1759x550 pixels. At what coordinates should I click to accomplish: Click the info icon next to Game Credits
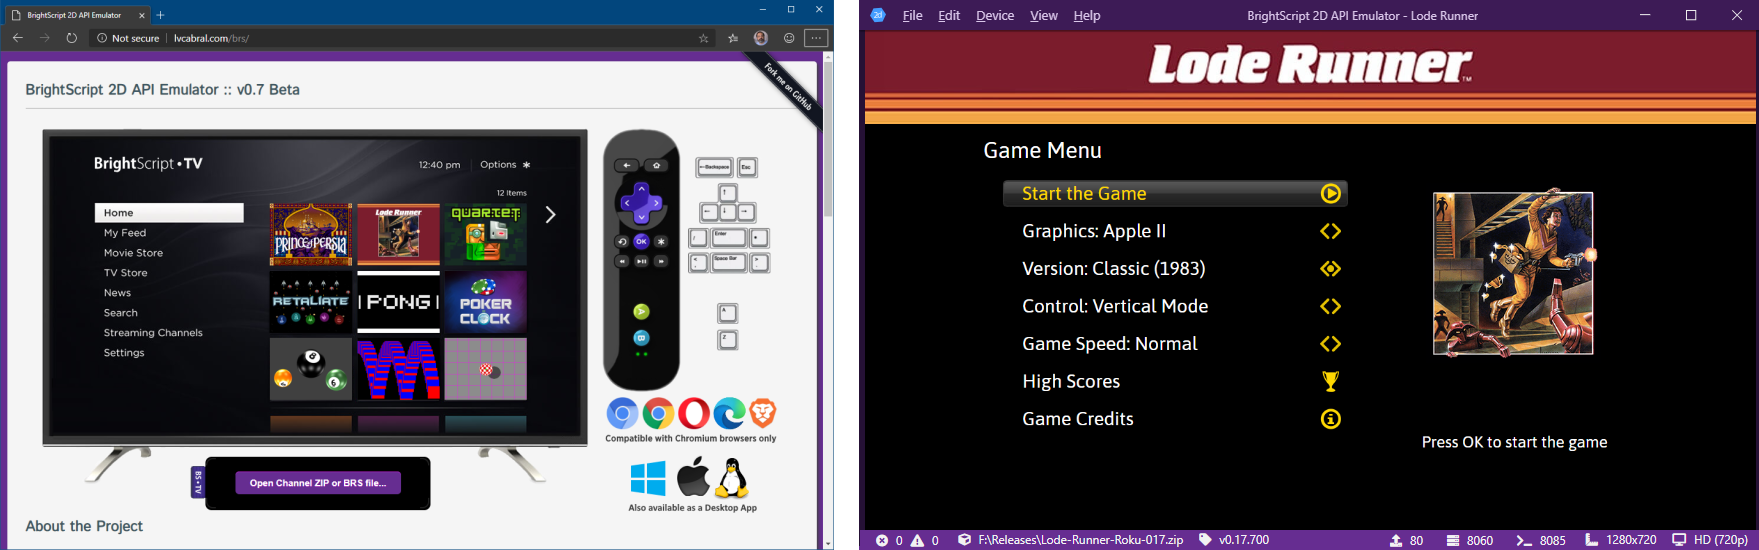coord(1330,419)
